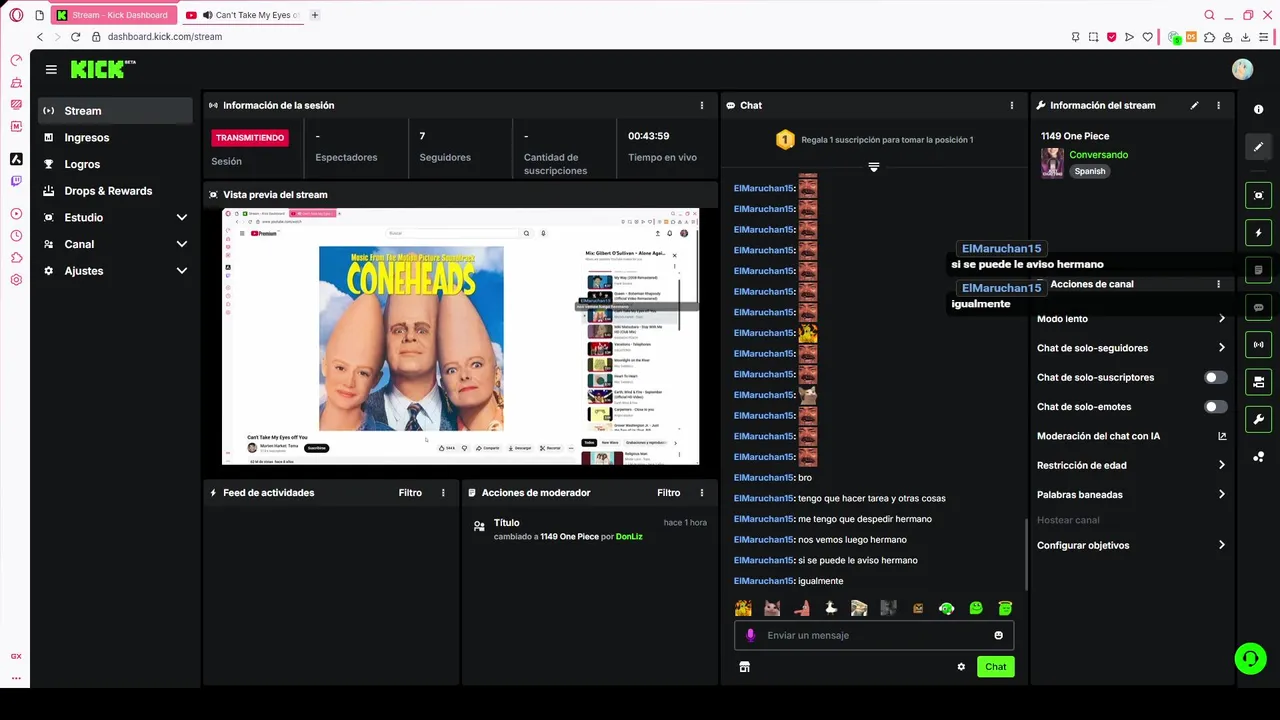Click Regala 1 suscripción banner
Image resolution: width=1280 pixels, height=720 pixels.
[873, 140]
